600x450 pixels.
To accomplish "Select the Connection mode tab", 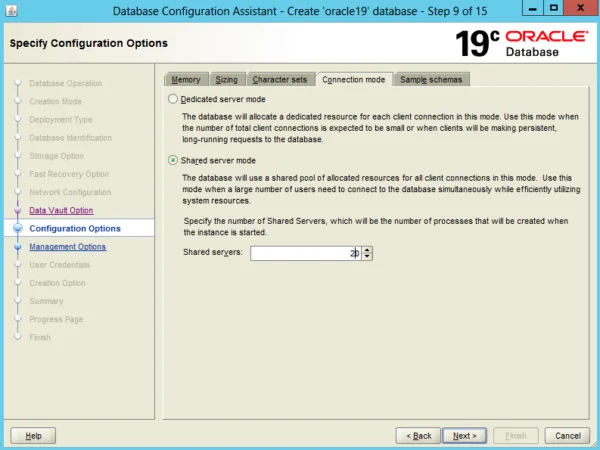I will click(x=354, y=80).
